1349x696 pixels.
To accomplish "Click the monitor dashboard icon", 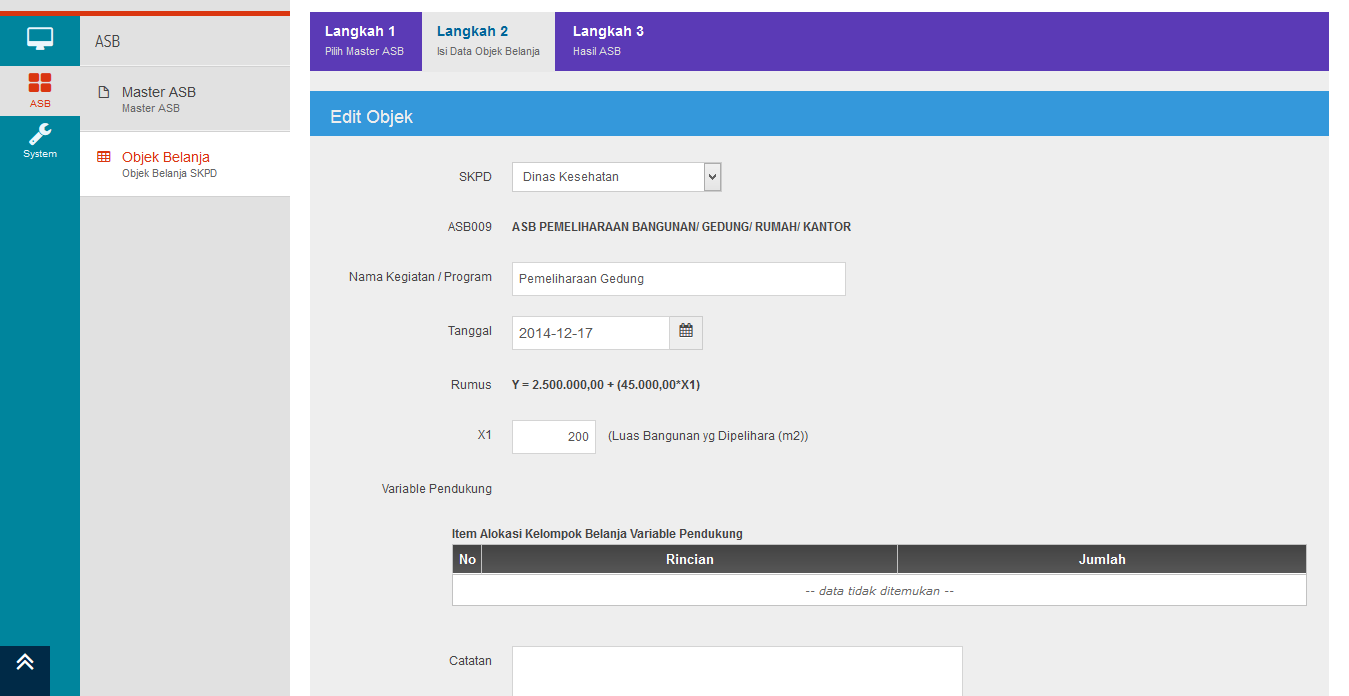I will [40, 39].
